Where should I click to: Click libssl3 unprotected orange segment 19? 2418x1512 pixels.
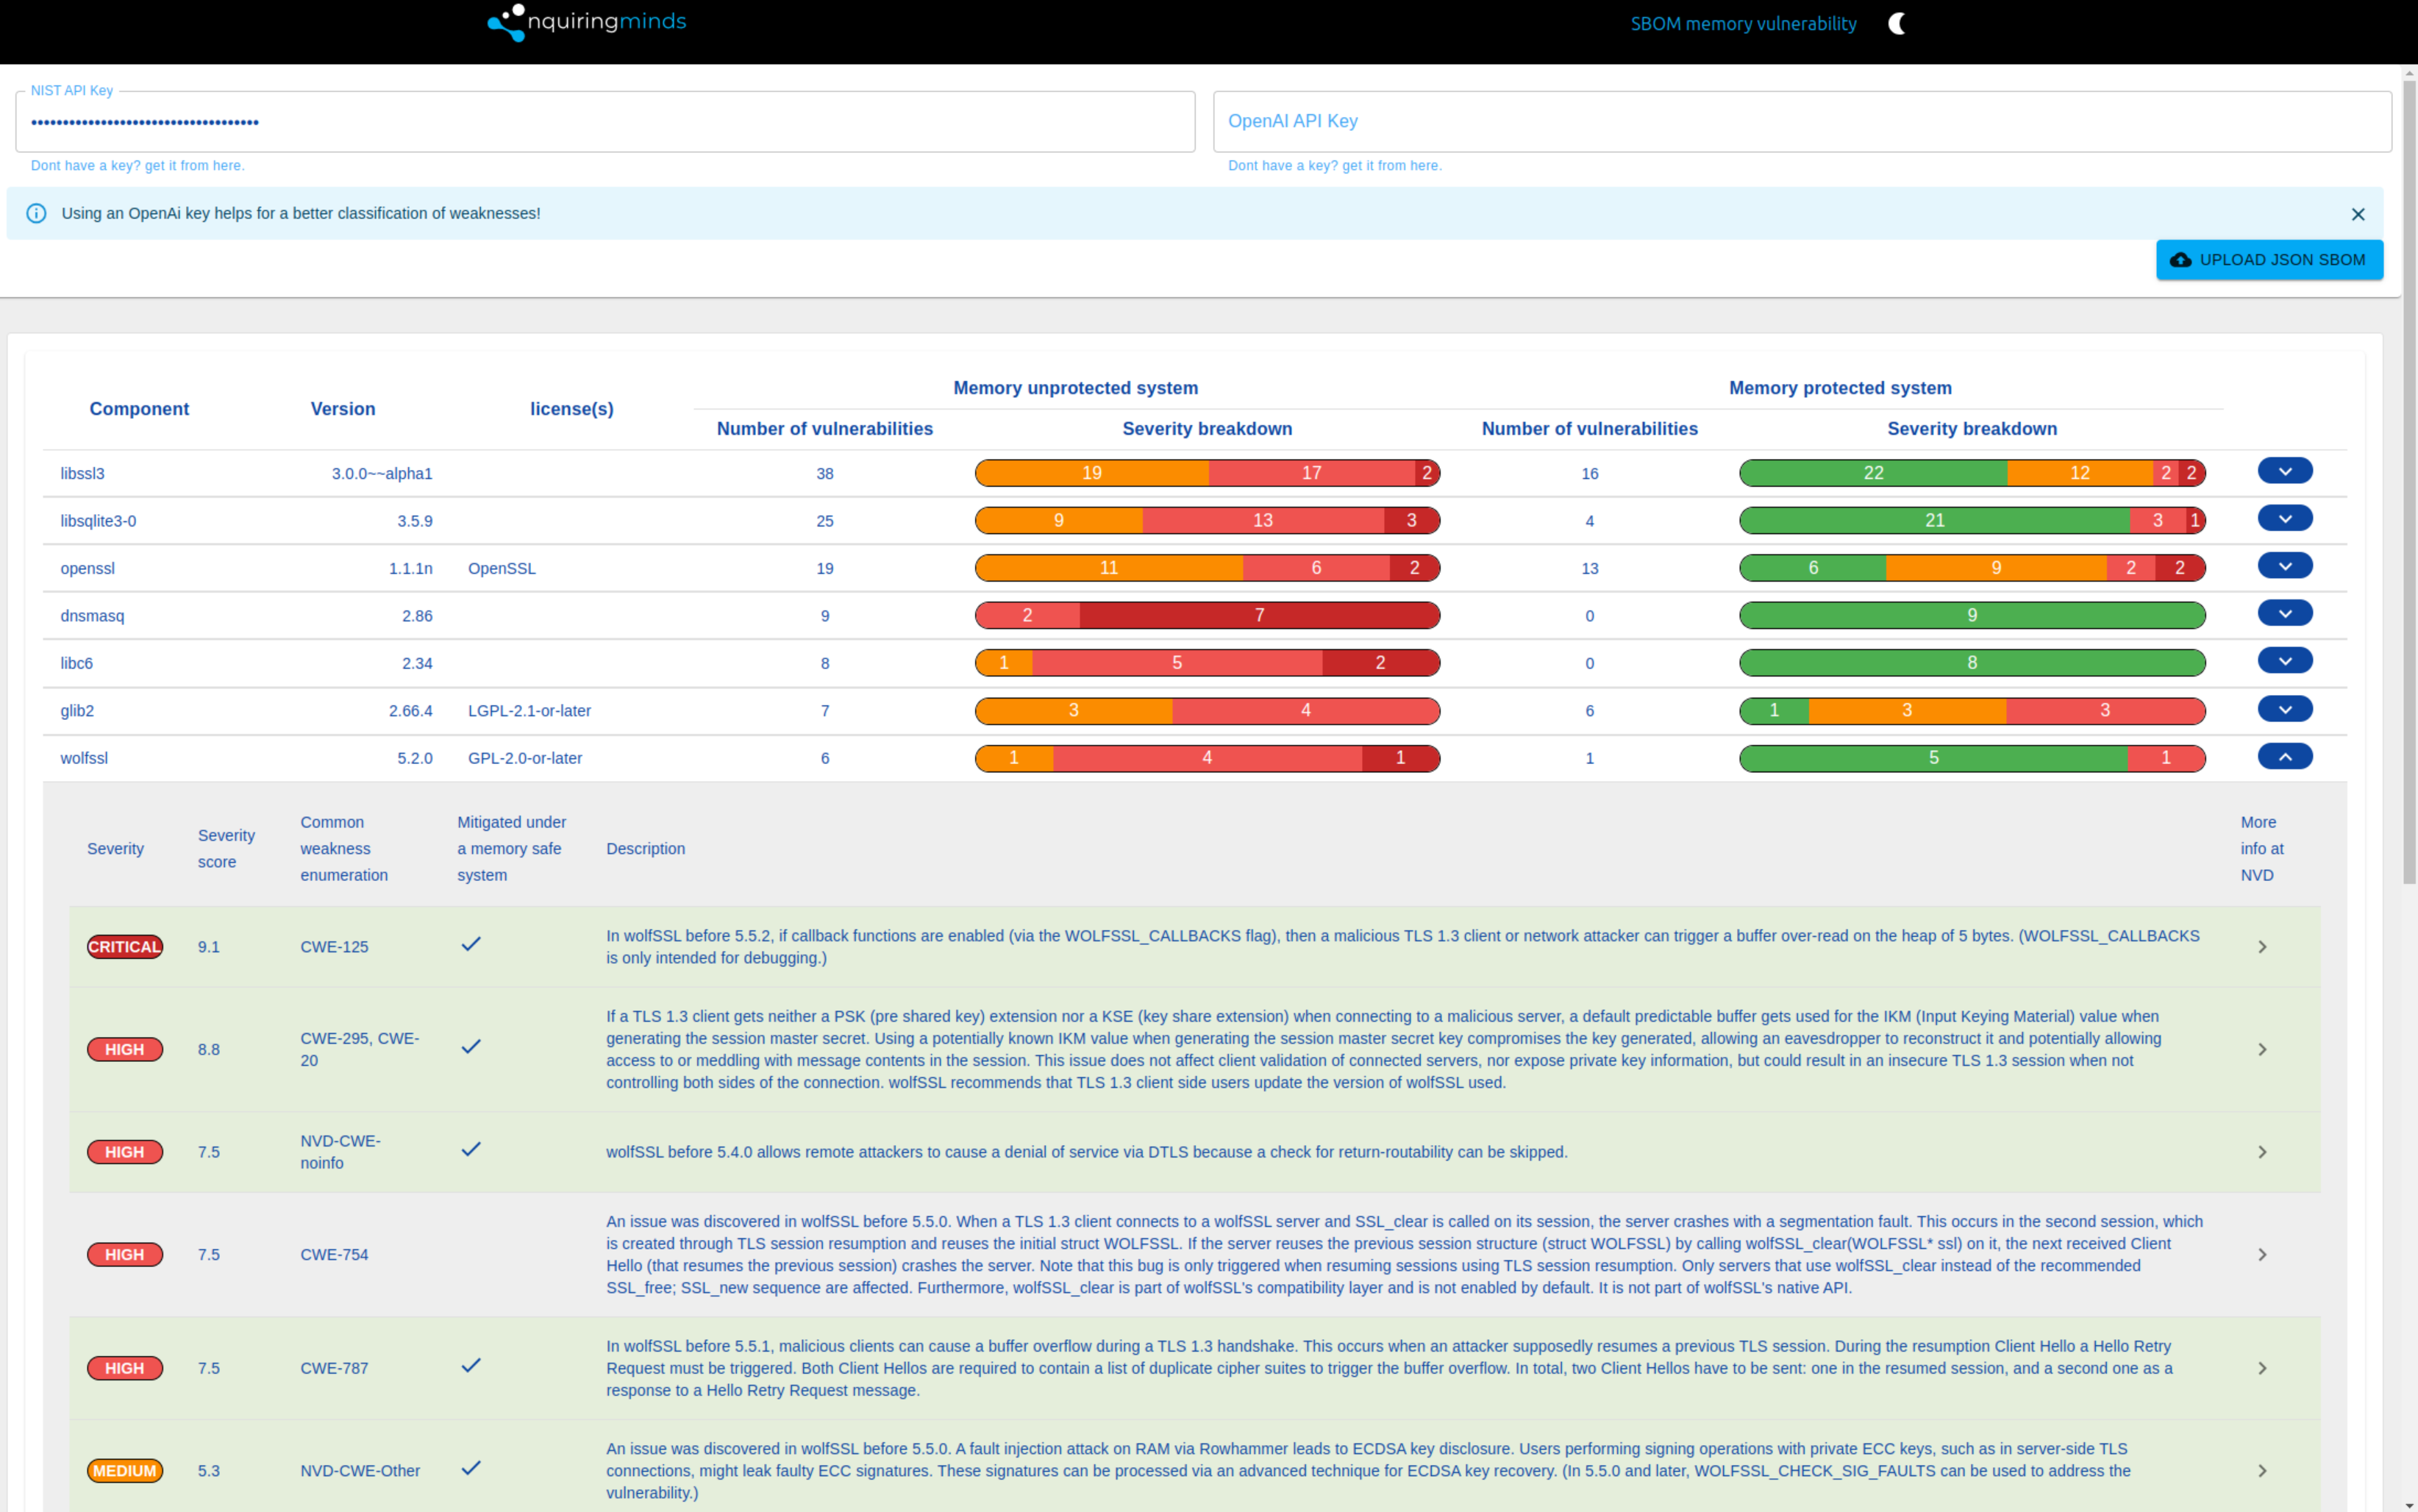(x=1092, y=473)
